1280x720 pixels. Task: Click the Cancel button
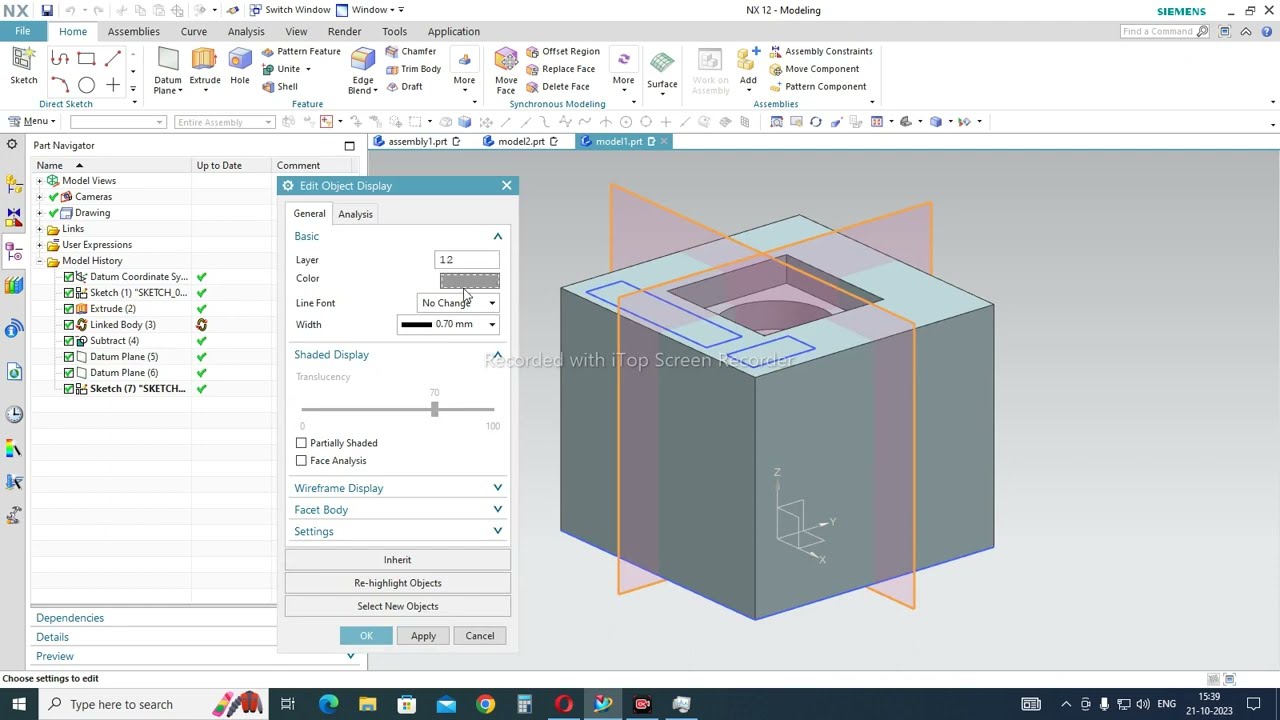click(479, 636)
